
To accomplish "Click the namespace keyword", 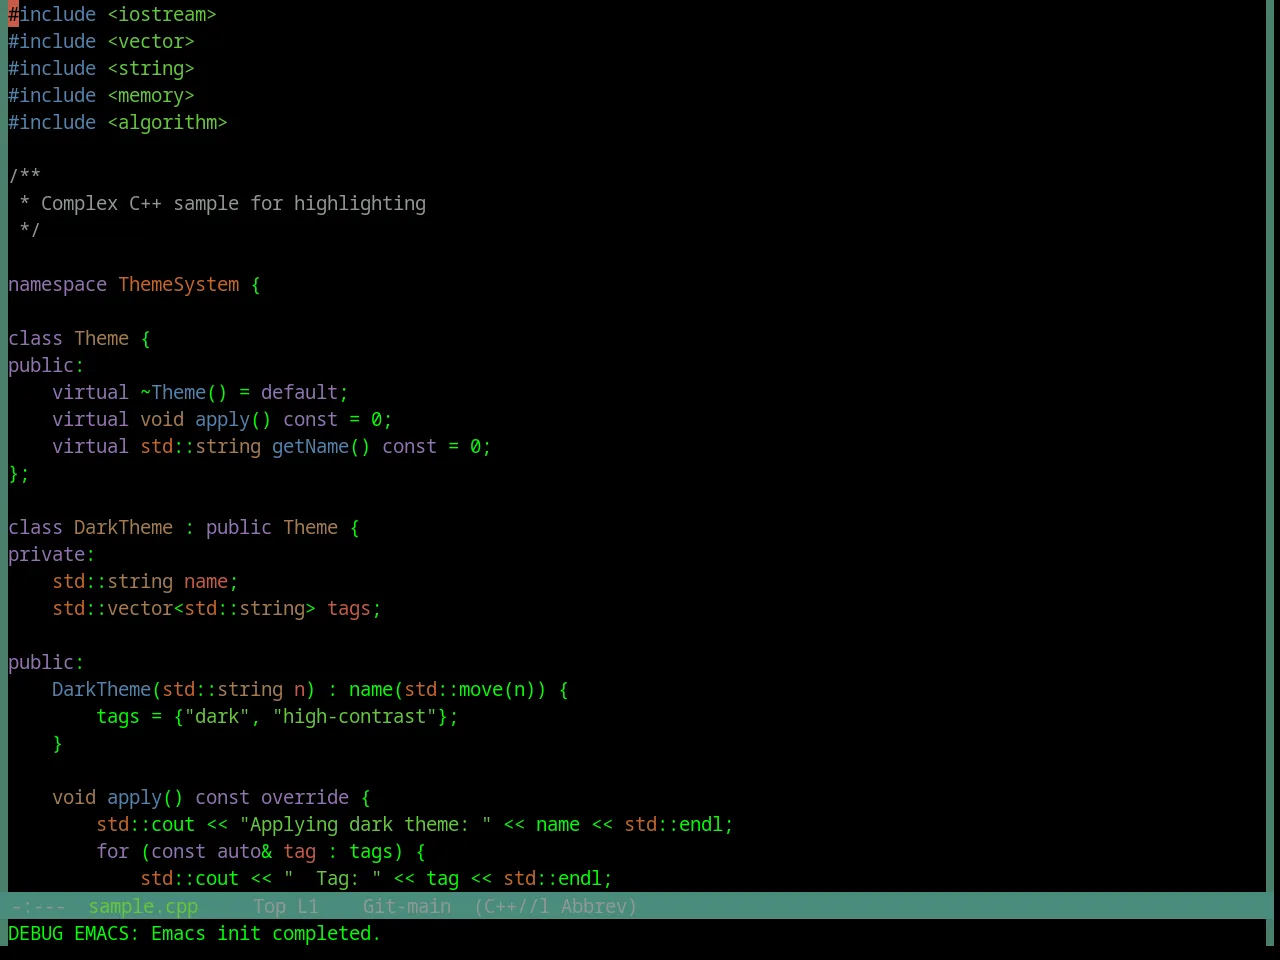I will coord(57,284).
